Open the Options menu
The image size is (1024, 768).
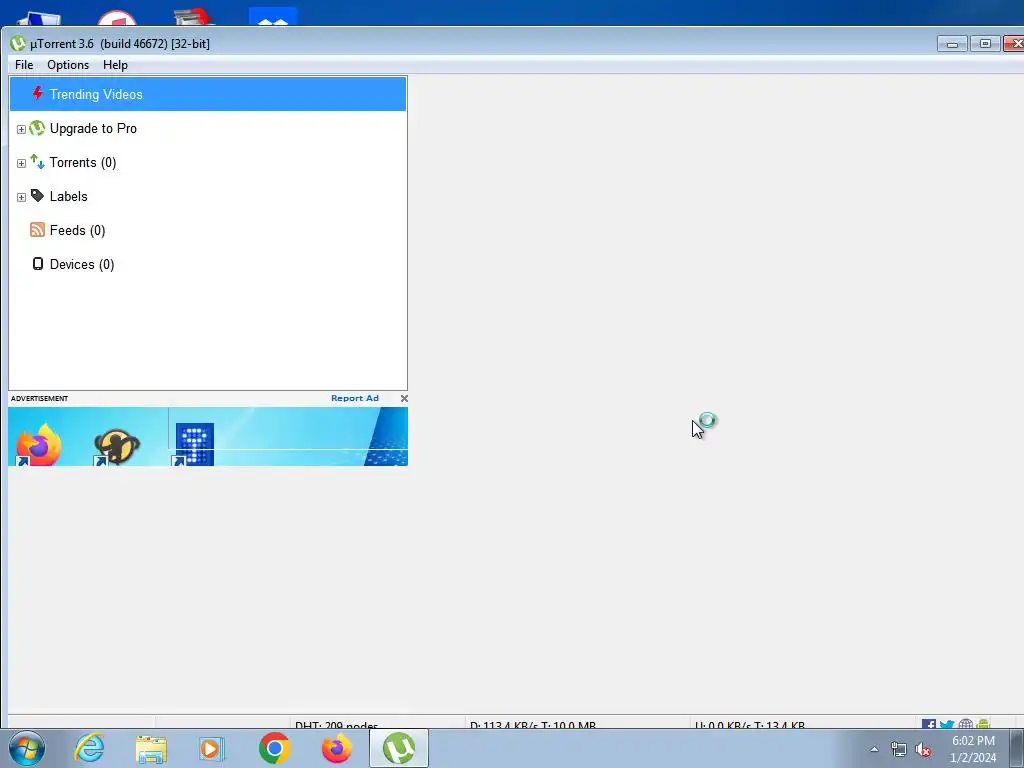(x=68, y=65)
